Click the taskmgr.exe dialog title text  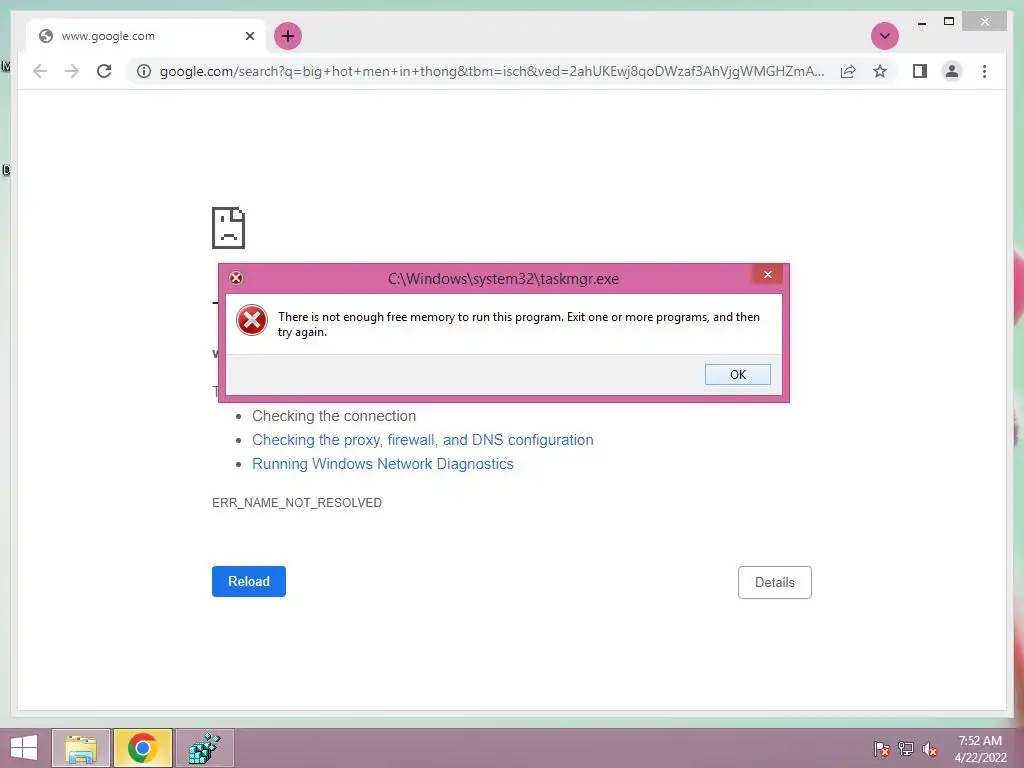coord(504,279)
